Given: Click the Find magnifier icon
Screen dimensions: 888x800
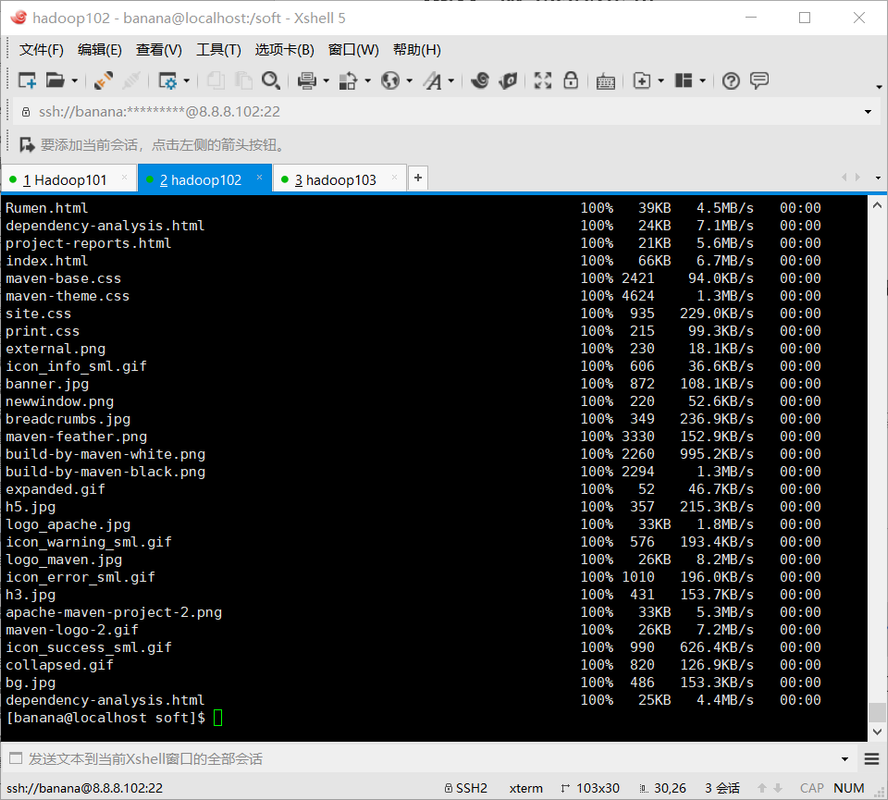Looking at the screenshot, I should [271, 81].
